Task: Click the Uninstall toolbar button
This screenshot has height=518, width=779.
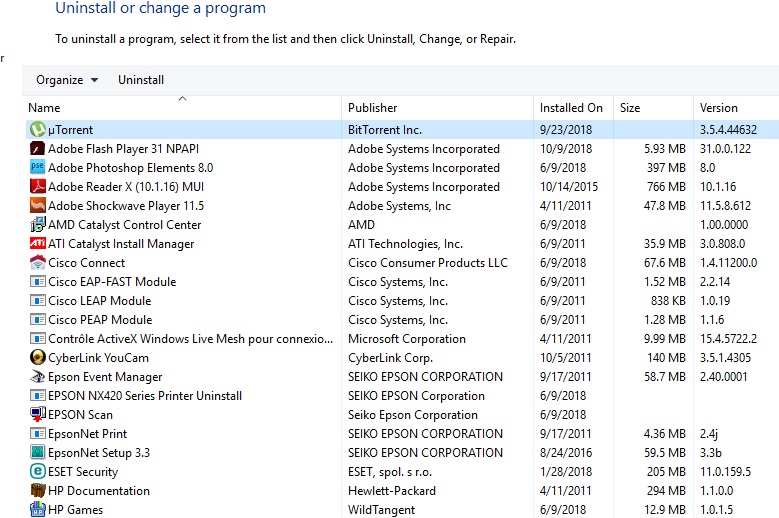Action: (141, 80)
